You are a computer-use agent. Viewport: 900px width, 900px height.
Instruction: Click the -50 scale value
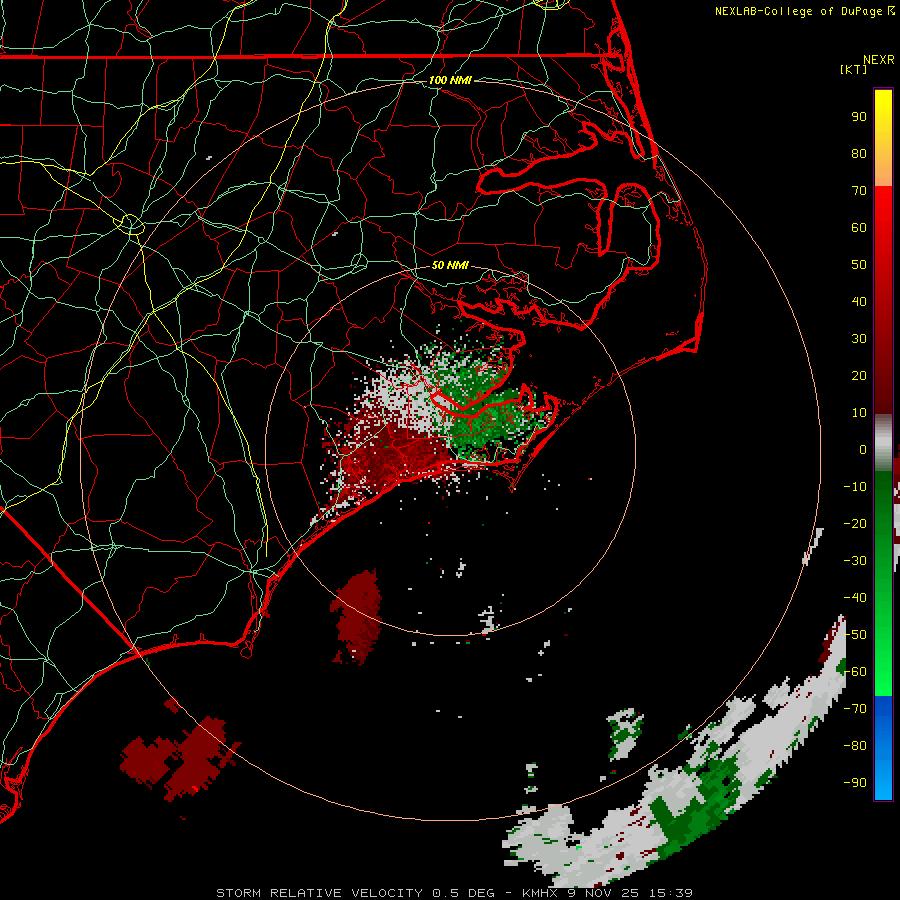855,635
